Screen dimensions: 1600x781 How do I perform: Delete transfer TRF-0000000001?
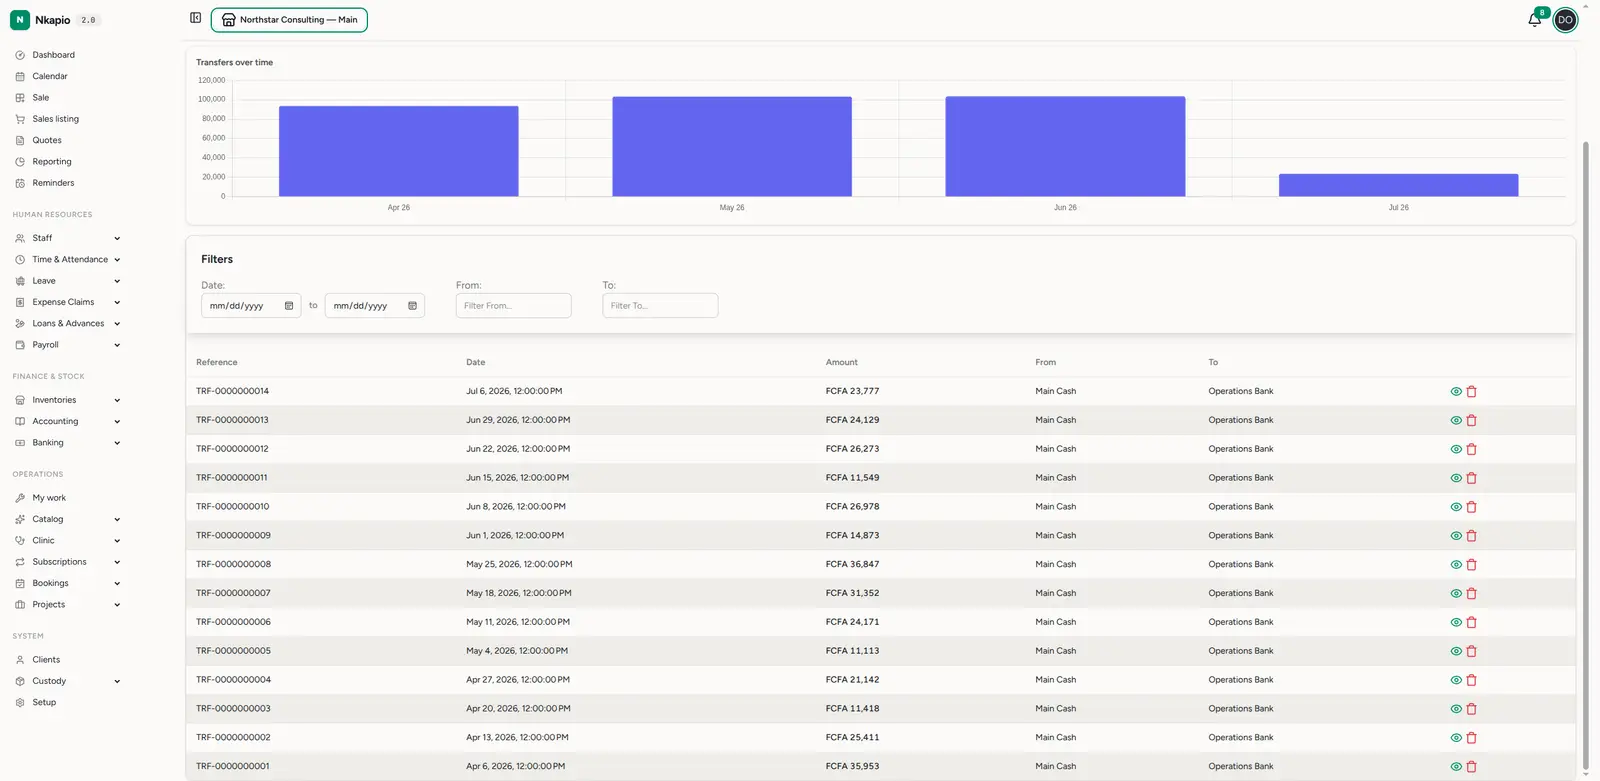[1471, 767]
